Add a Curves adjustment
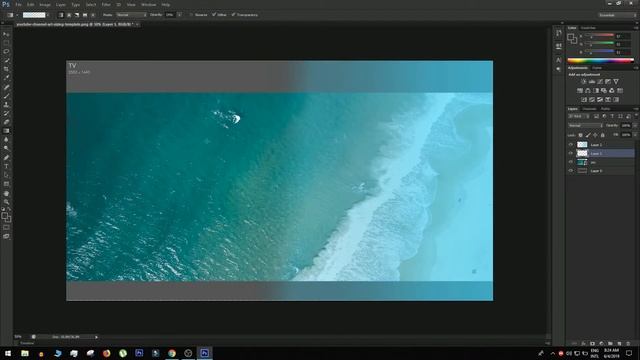The image size is (640, 360). (x=600, y=82)
